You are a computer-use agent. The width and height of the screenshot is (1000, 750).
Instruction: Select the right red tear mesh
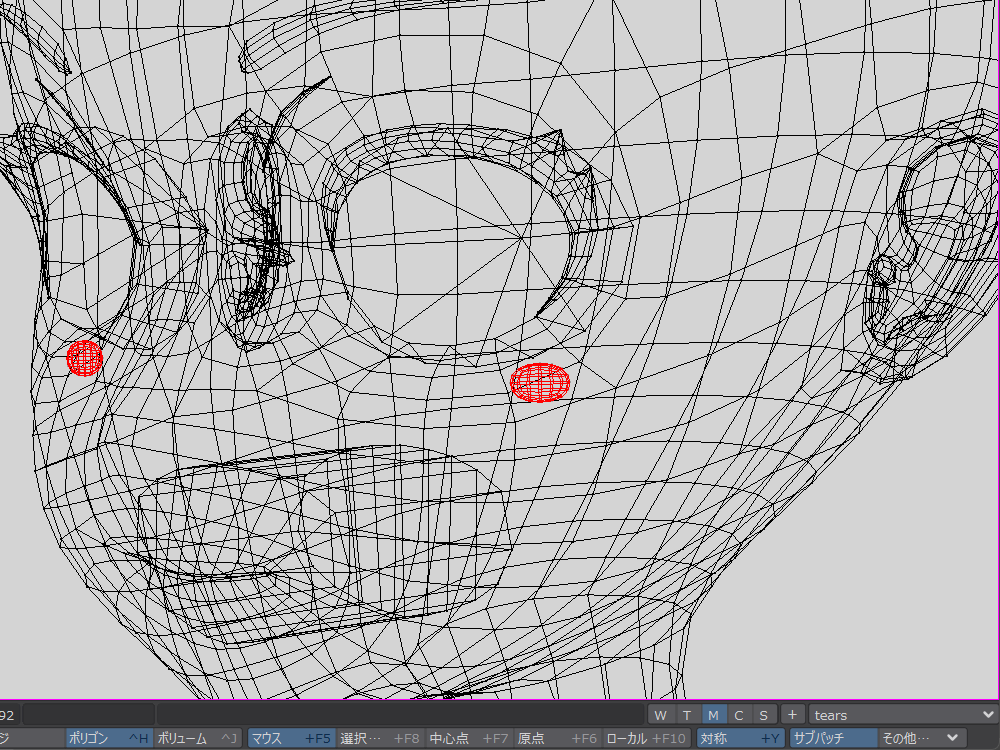click(540, 382)
